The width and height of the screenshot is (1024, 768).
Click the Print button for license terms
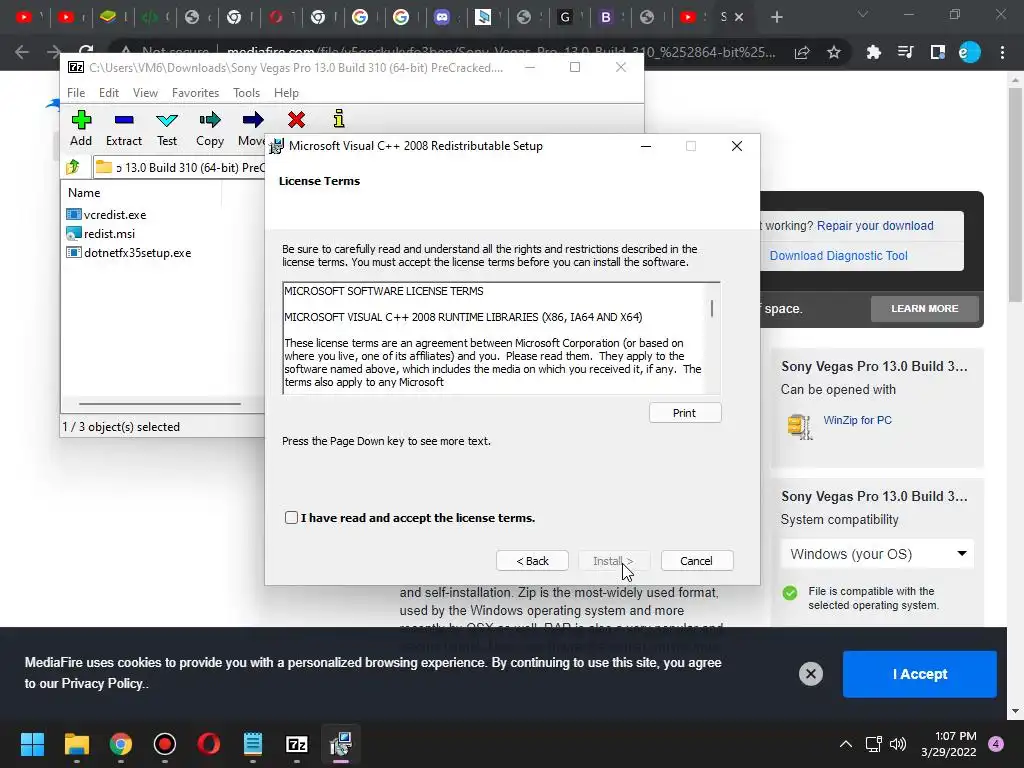(x=685, y=413)
